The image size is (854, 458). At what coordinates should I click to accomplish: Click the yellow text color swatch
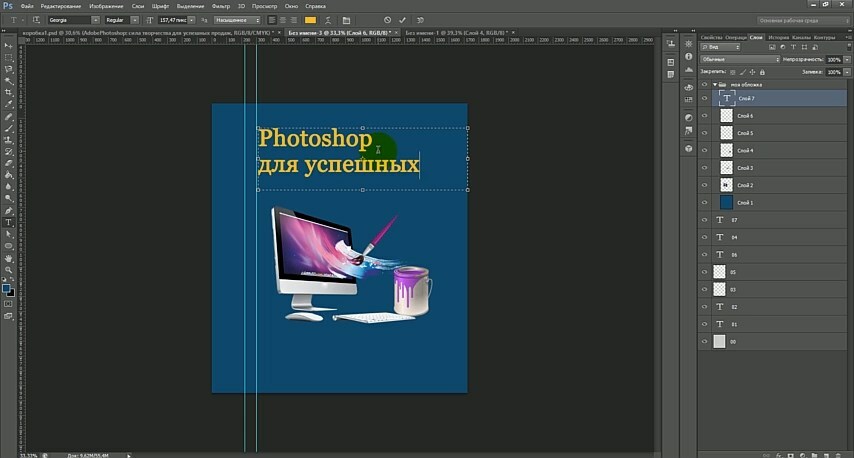tap(310, 20)
